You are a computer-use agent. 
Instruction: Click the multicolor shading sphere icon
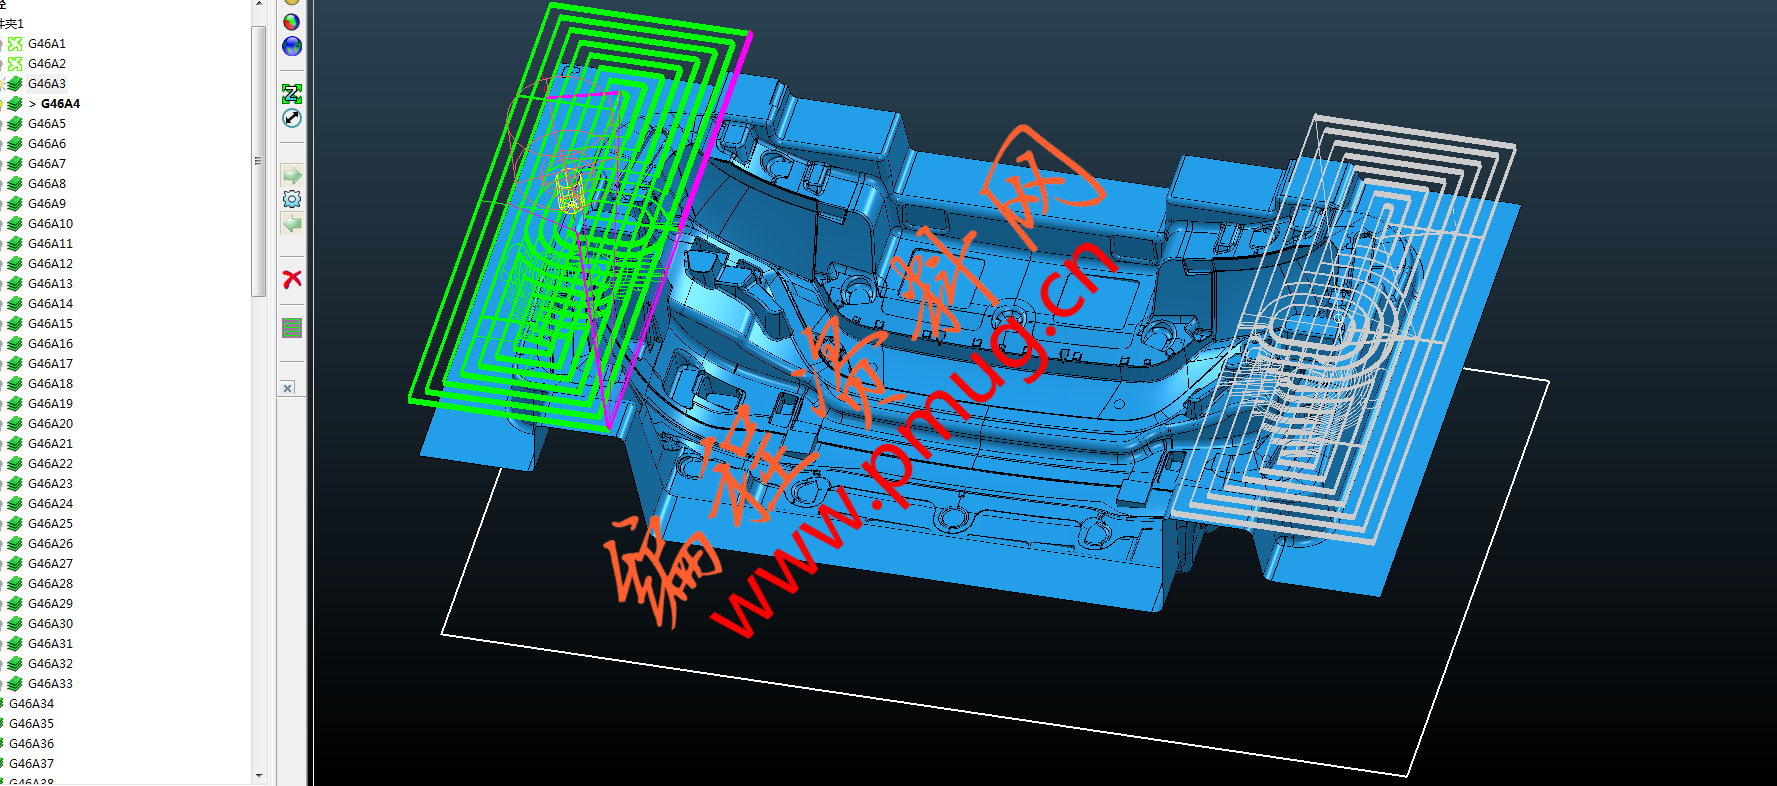pos(292,22)
